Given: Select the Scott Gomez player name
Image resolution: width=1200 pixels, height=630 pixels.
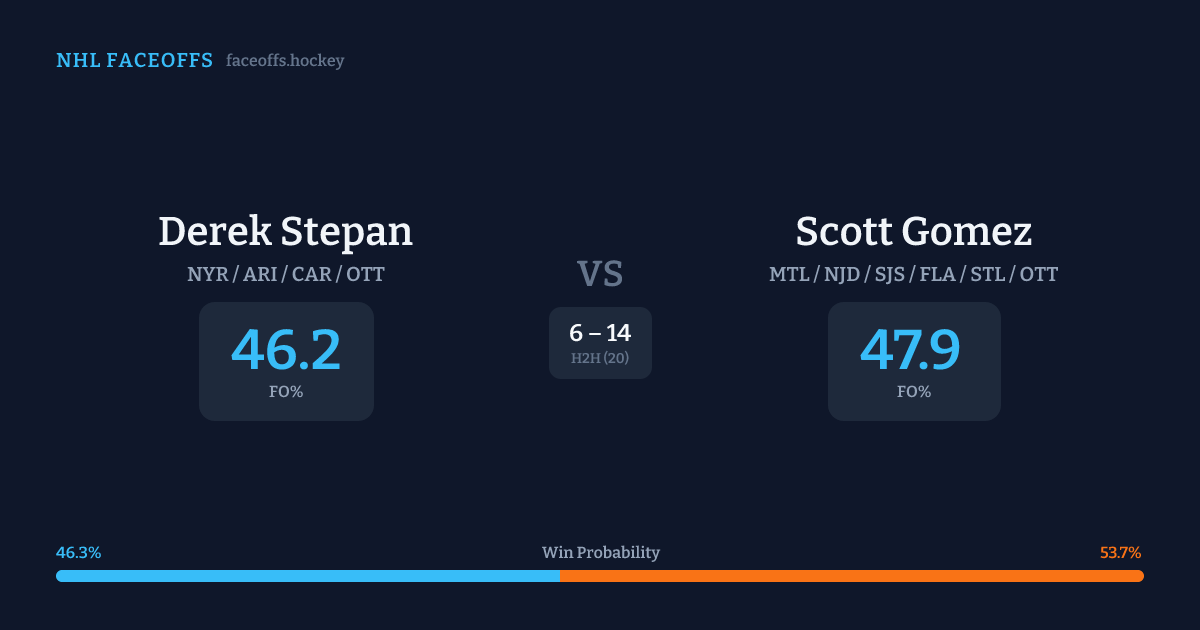Looking at the screenshot, I should (913, 231).
